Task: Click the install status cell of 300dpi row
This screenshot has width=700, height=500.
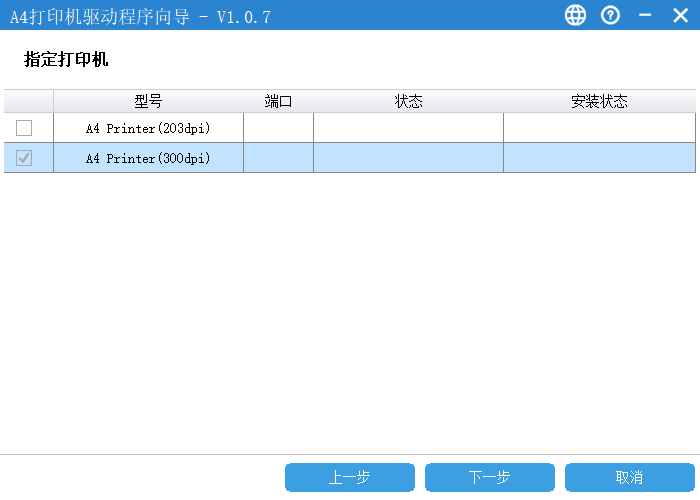Action: click(x=600, y=158)
